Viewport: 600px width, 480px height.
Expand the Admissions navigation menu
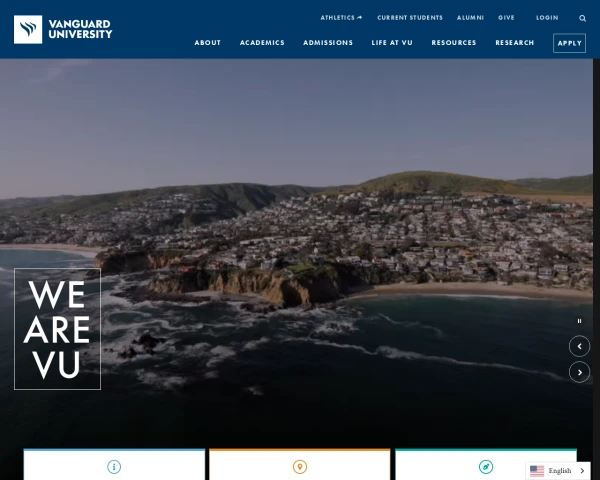[x=328, y=43]
